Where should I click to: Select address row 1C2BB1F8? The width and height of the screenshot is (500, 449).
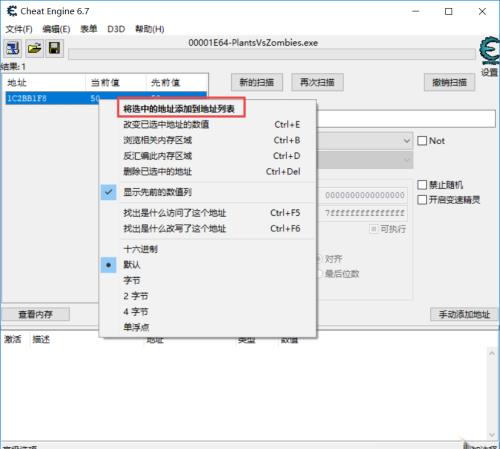(x=53, y=98)
